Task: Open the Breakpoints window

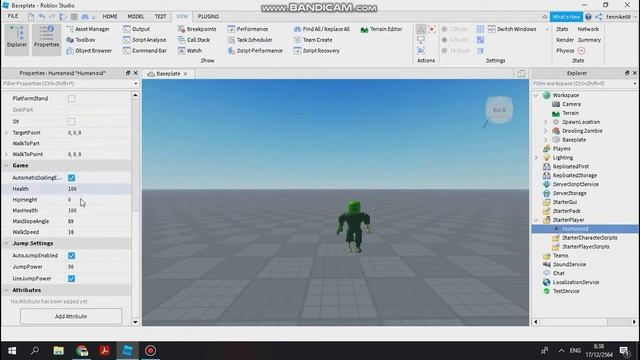Action: [197, 29]
